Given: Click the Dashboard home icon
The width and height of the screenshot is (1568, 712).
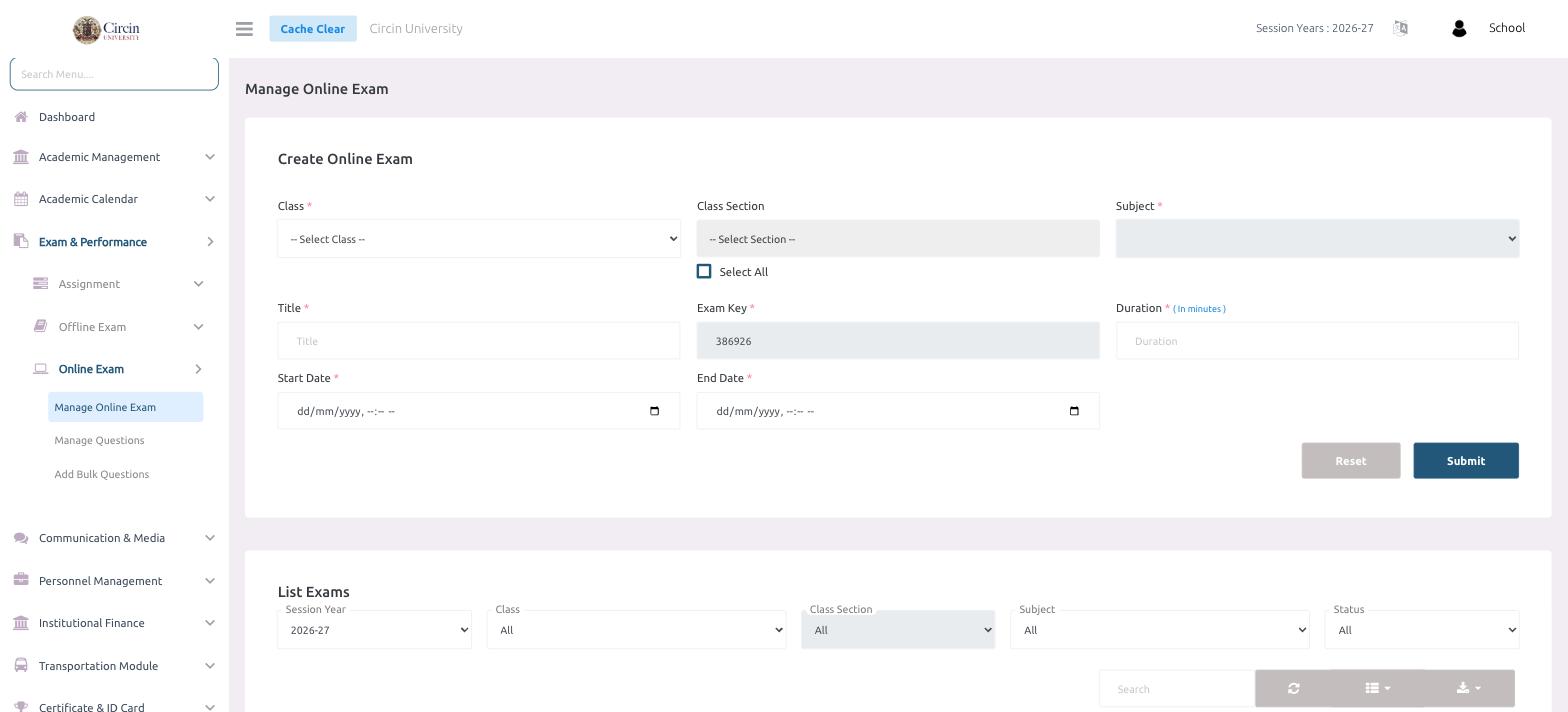Looking at the screenshot, I should click(21, 117).
